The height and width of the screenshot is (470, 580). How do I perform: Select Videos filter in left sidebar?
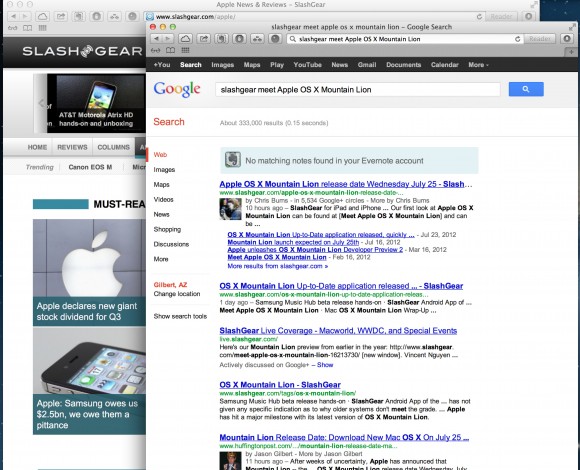coord(163,199)
